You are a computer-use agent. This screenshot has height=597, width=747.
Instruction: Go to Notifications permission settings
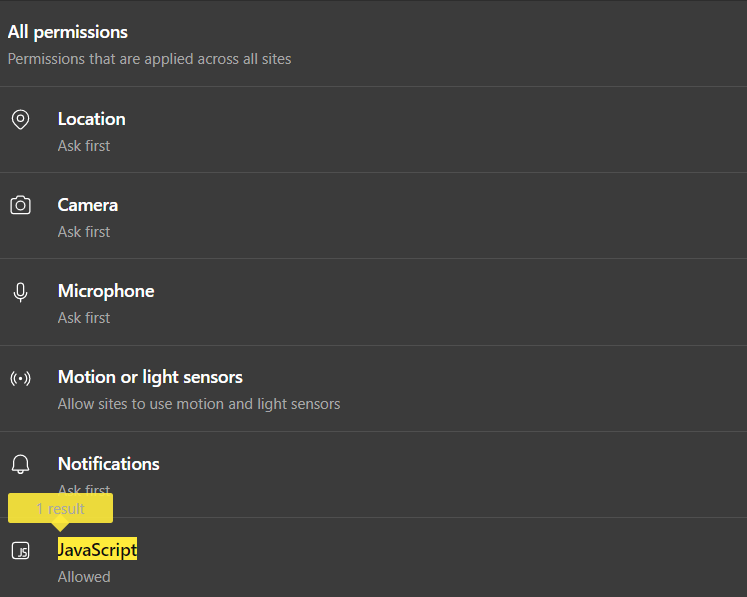tap(109, 464)
